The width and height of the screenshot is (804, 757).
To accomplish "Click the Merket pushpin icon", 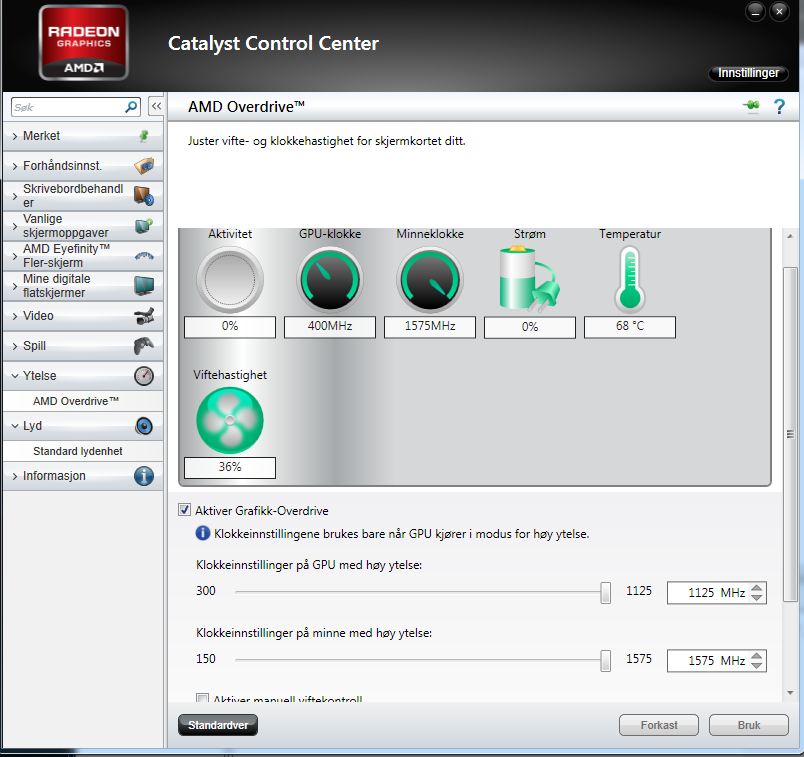I will coord(144,136).
